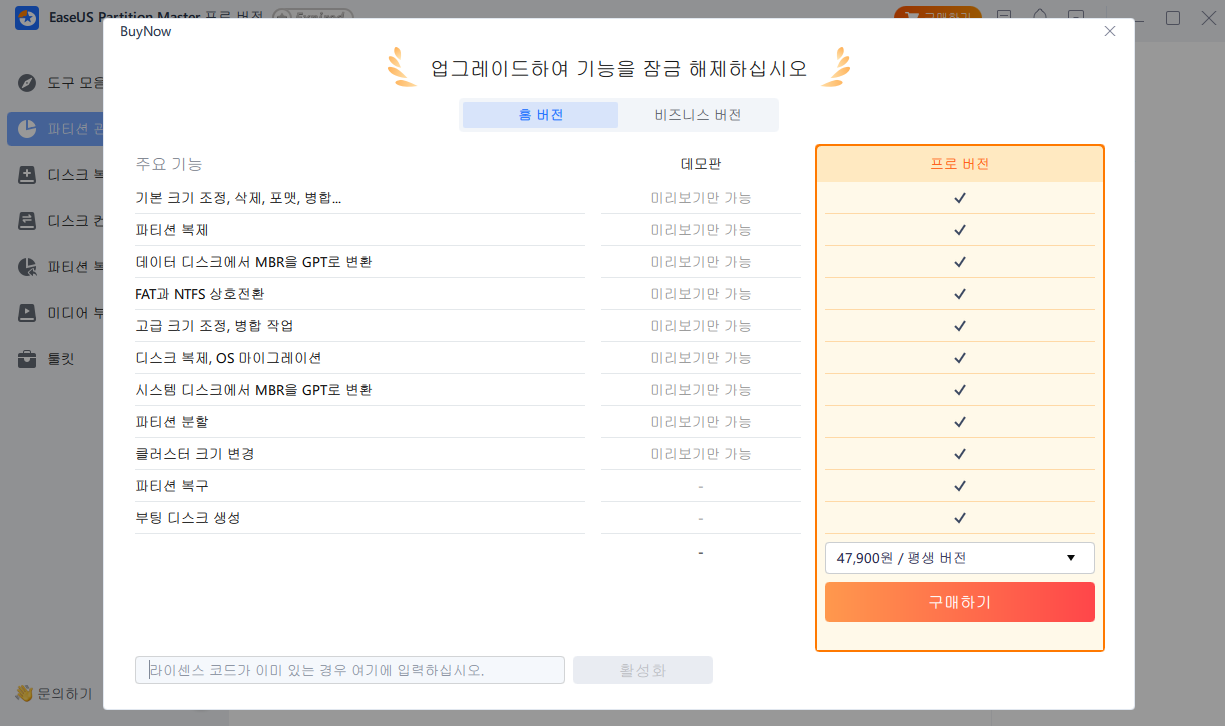Viewport: 1225px width, 726px height.
Task: Open the 47,900원 / 평생 버전 dropdown
Action: tap(959, 558)
